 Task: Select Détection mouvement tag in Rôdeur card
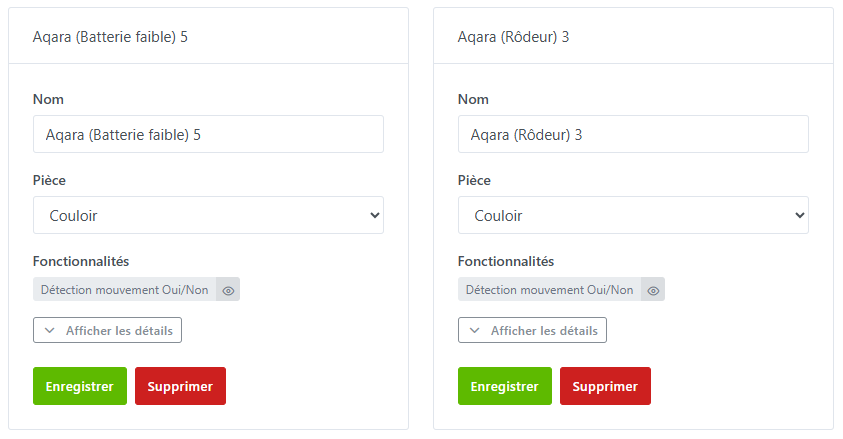coord(550,290)
